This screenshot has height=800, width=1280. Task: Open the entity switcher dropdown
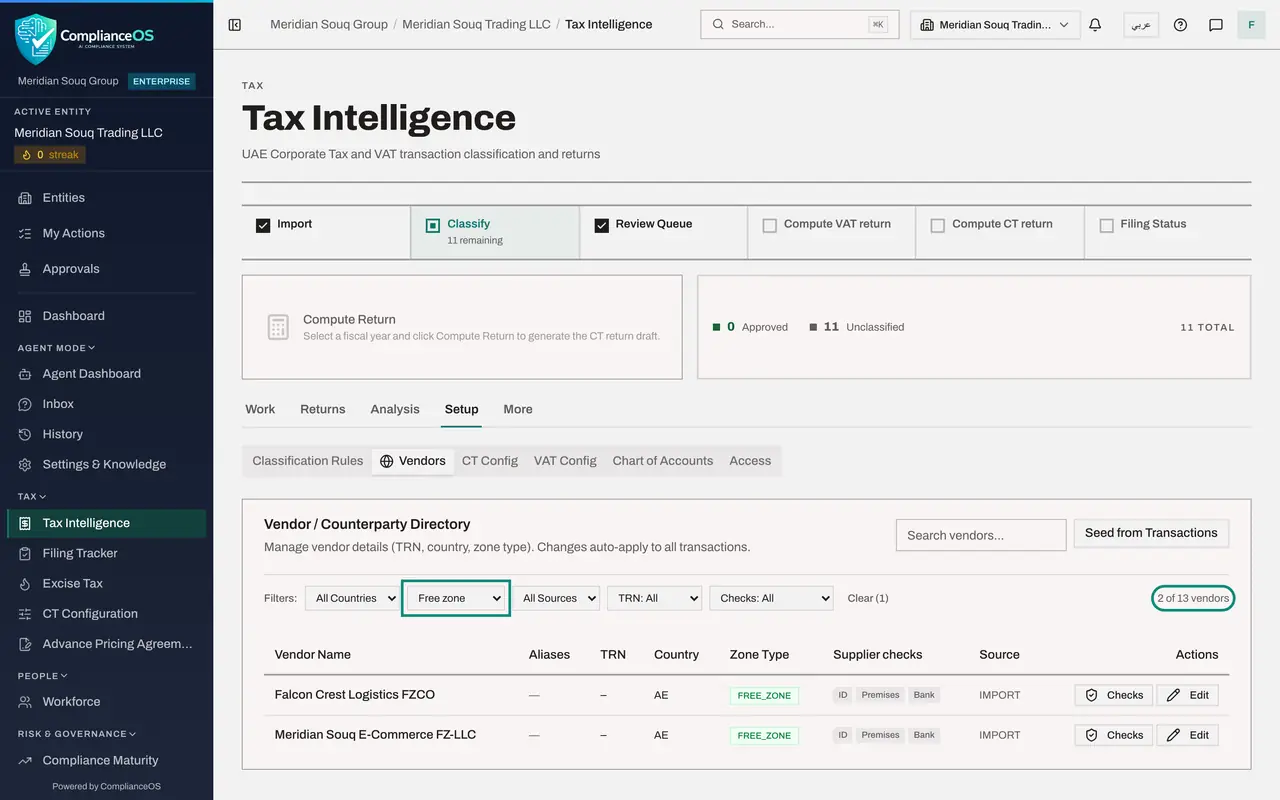click(995, 25)
